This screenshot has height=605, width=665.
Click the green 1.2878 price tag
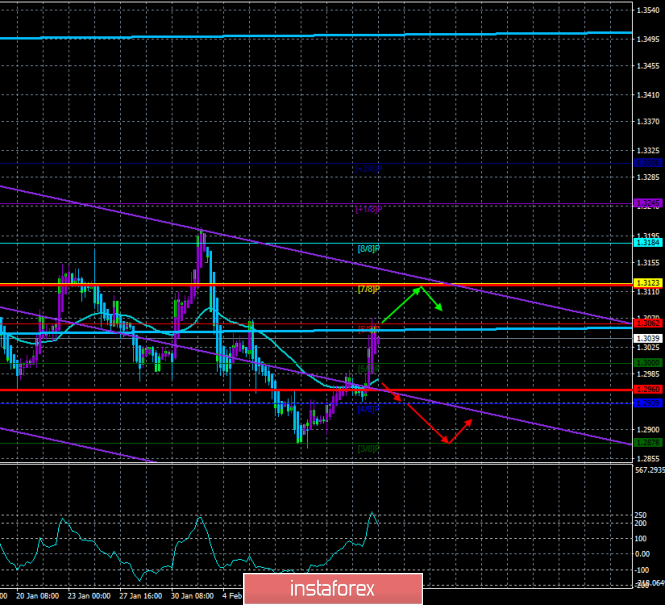point(648,443)
